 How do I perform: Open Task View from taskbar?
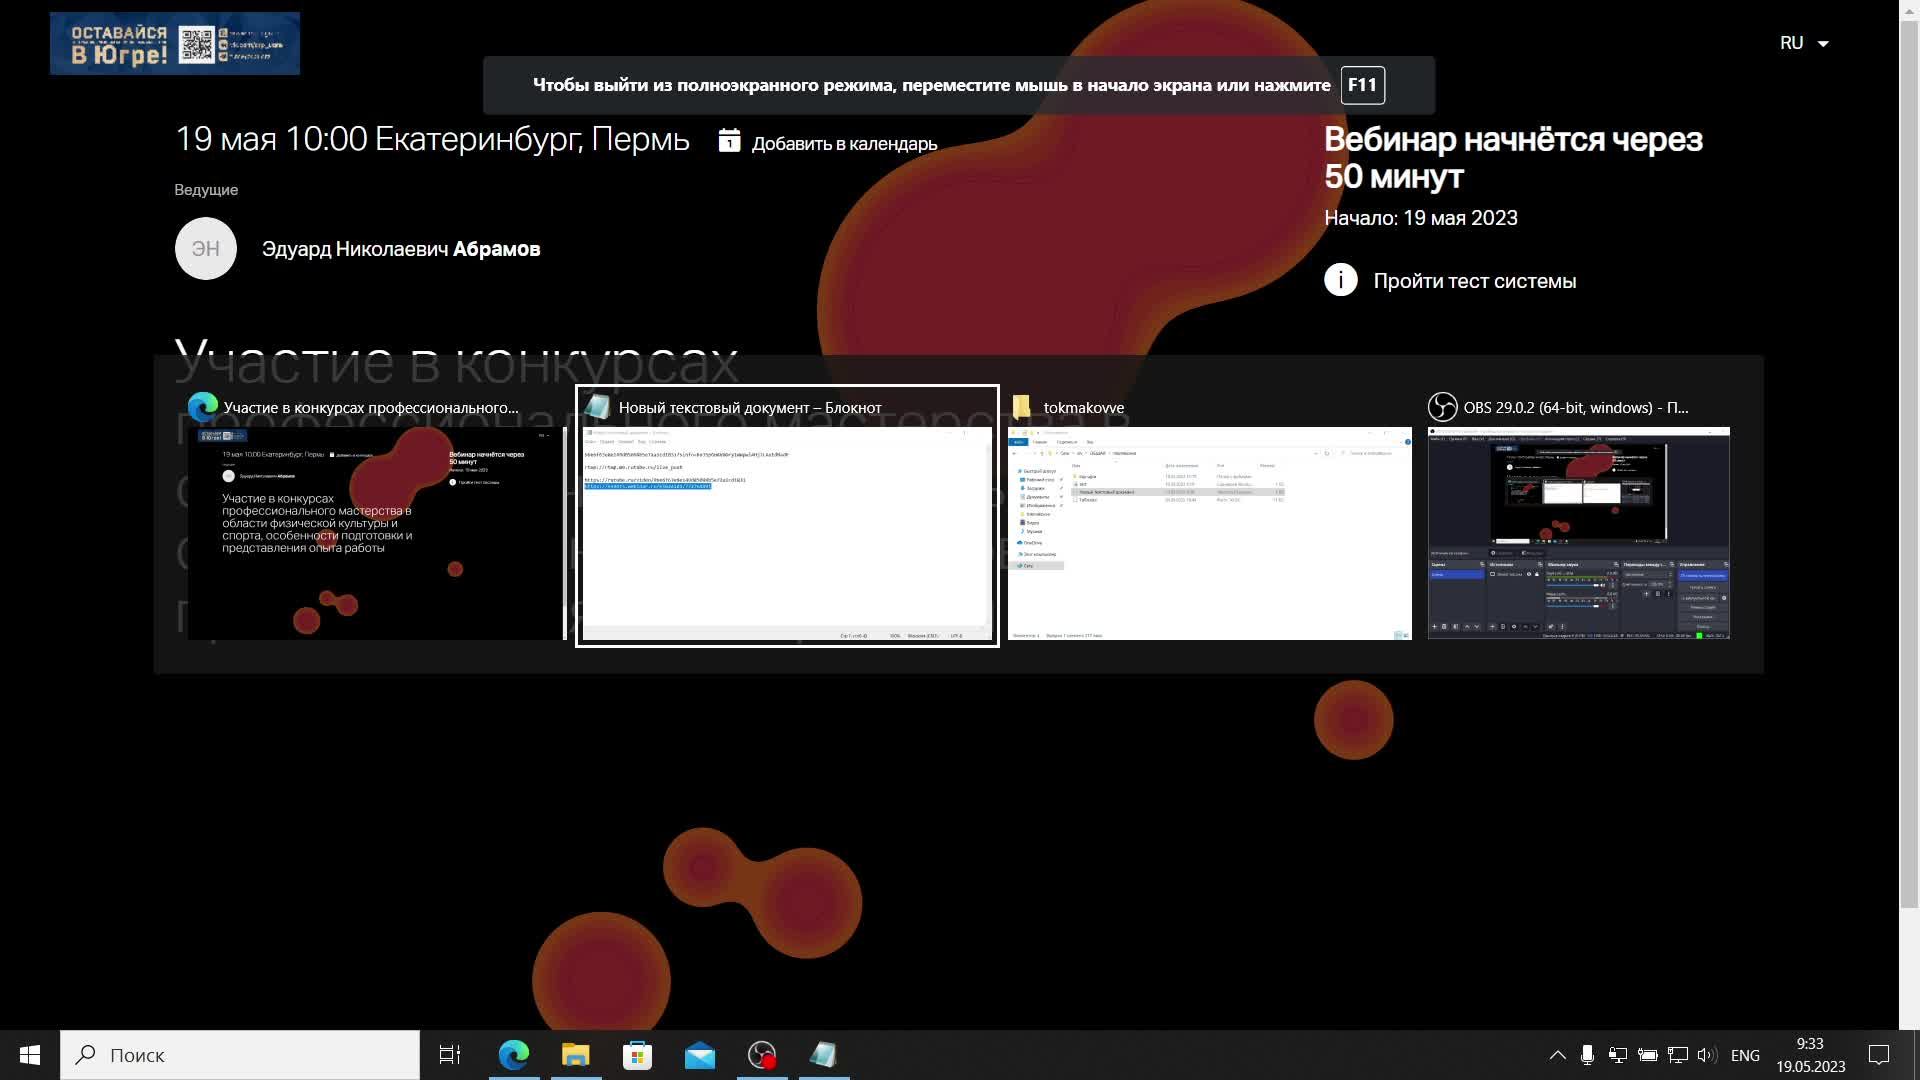450,1055
